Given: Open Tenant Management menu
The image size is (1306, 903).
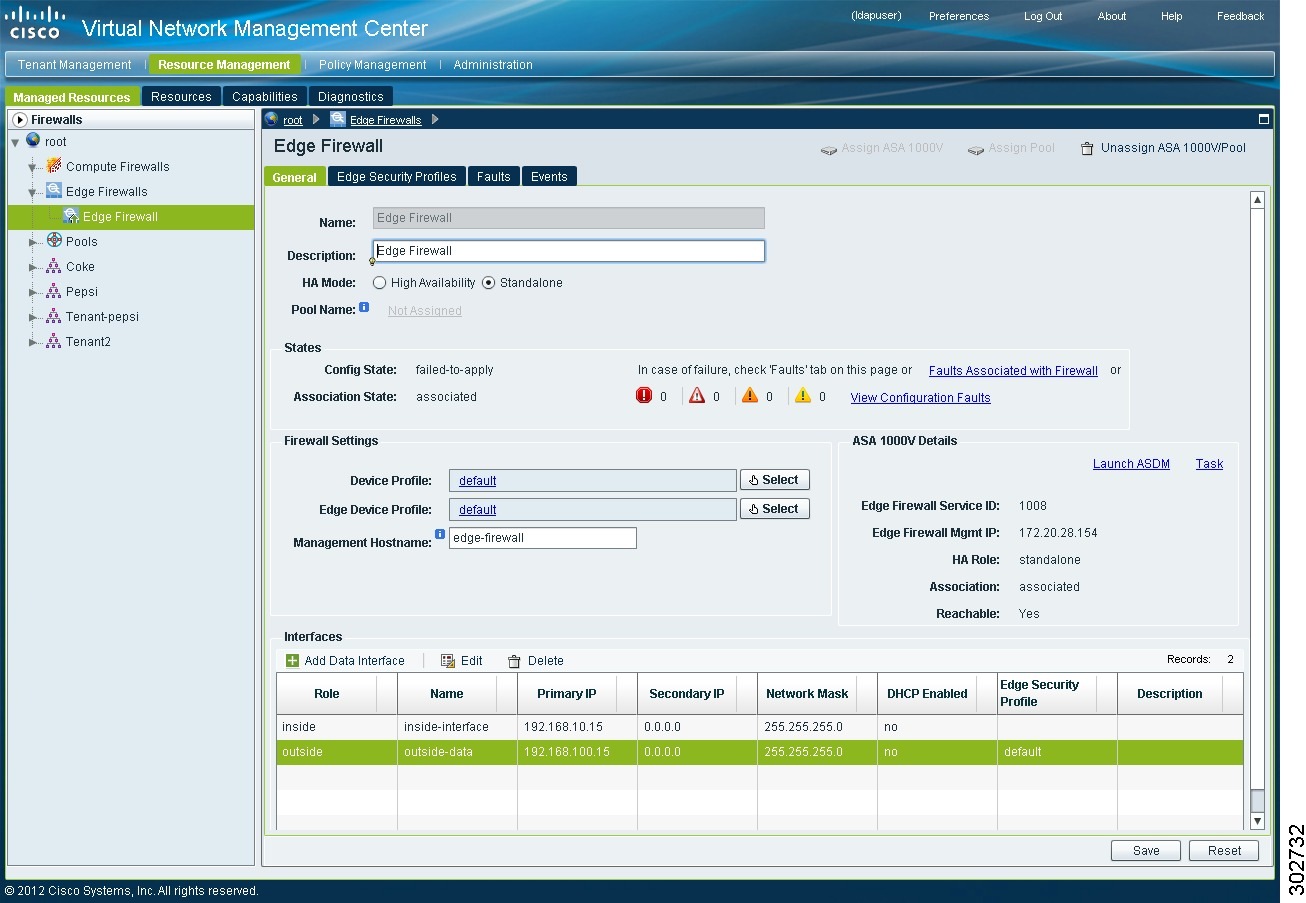Looking at the screenshot, I should click(x=74, y=64).
